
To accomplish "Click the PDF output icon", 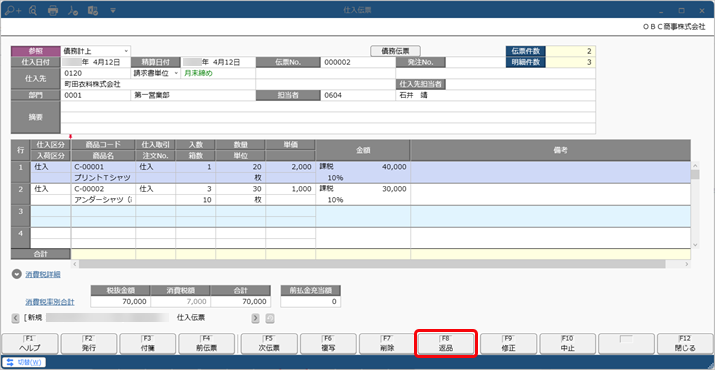I will (73, 10).
